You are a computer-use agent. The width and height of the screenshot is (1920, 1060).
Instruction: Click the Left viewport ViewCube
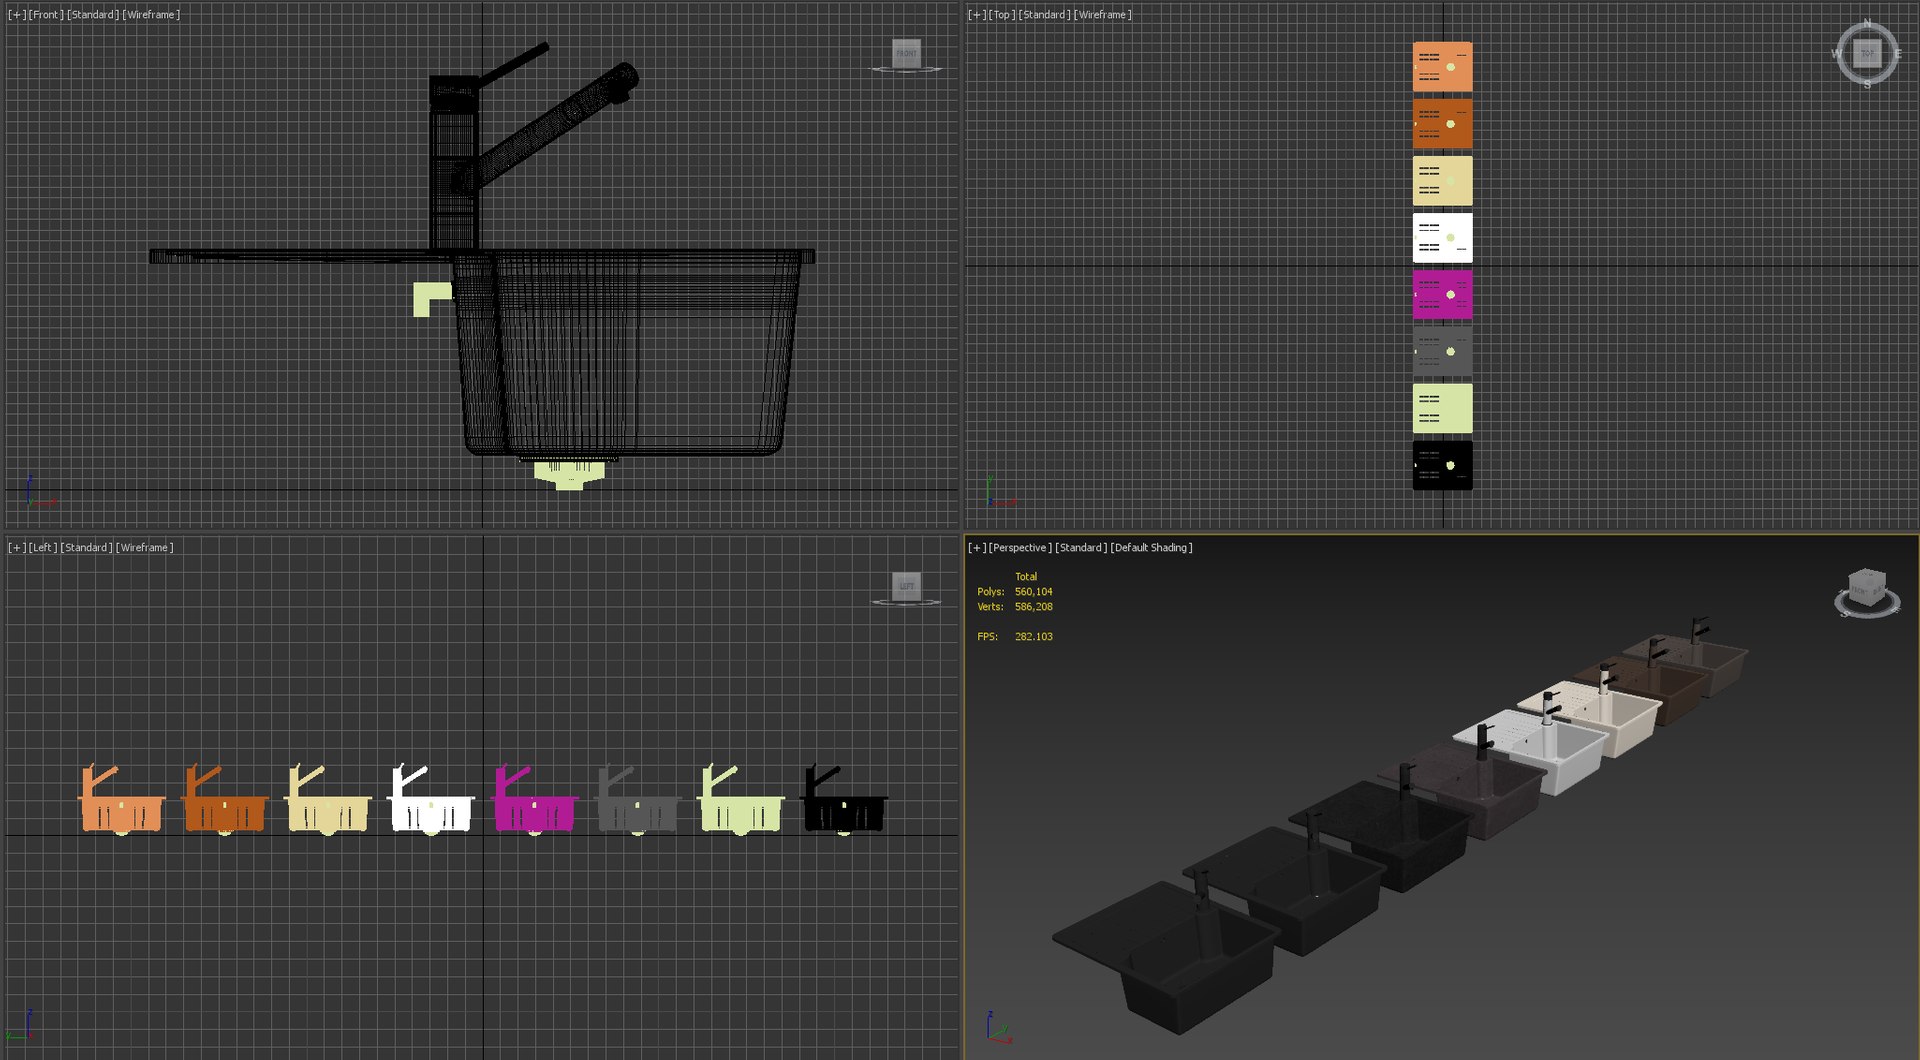(906, 586)
